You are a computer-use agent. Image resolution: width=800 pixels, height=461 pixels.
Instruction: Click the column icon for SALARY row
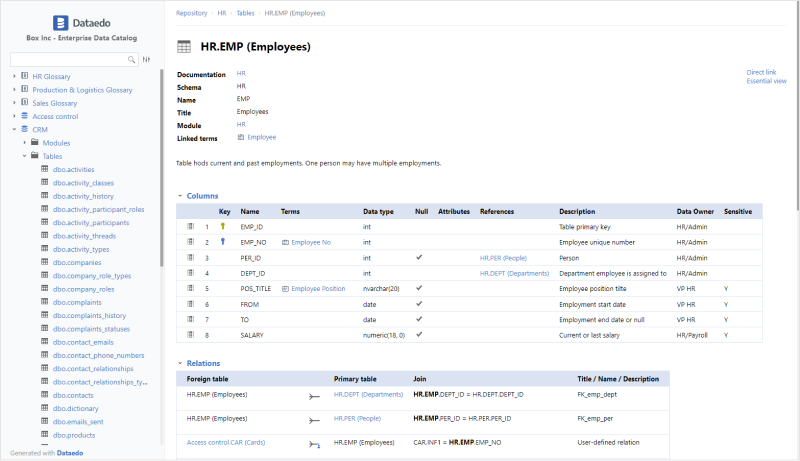pyautogui.click(x=191, y=334)
